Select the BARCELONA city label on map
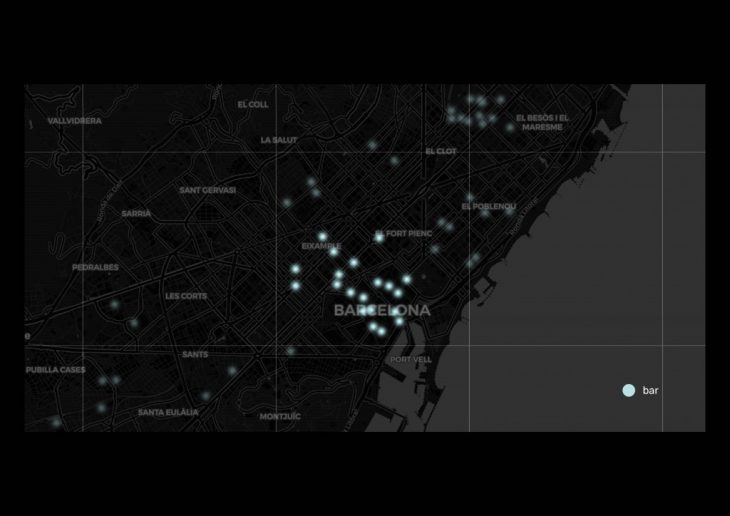Image resolution: width=730 pixels, height=516 pixels. [x=382, y=311]
